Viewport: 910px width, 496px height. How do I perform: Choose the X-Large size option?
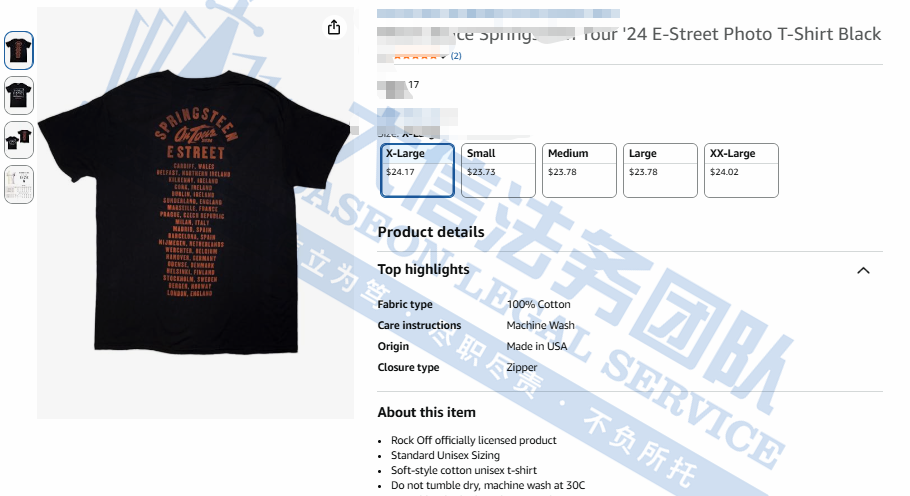coord(417,171)
